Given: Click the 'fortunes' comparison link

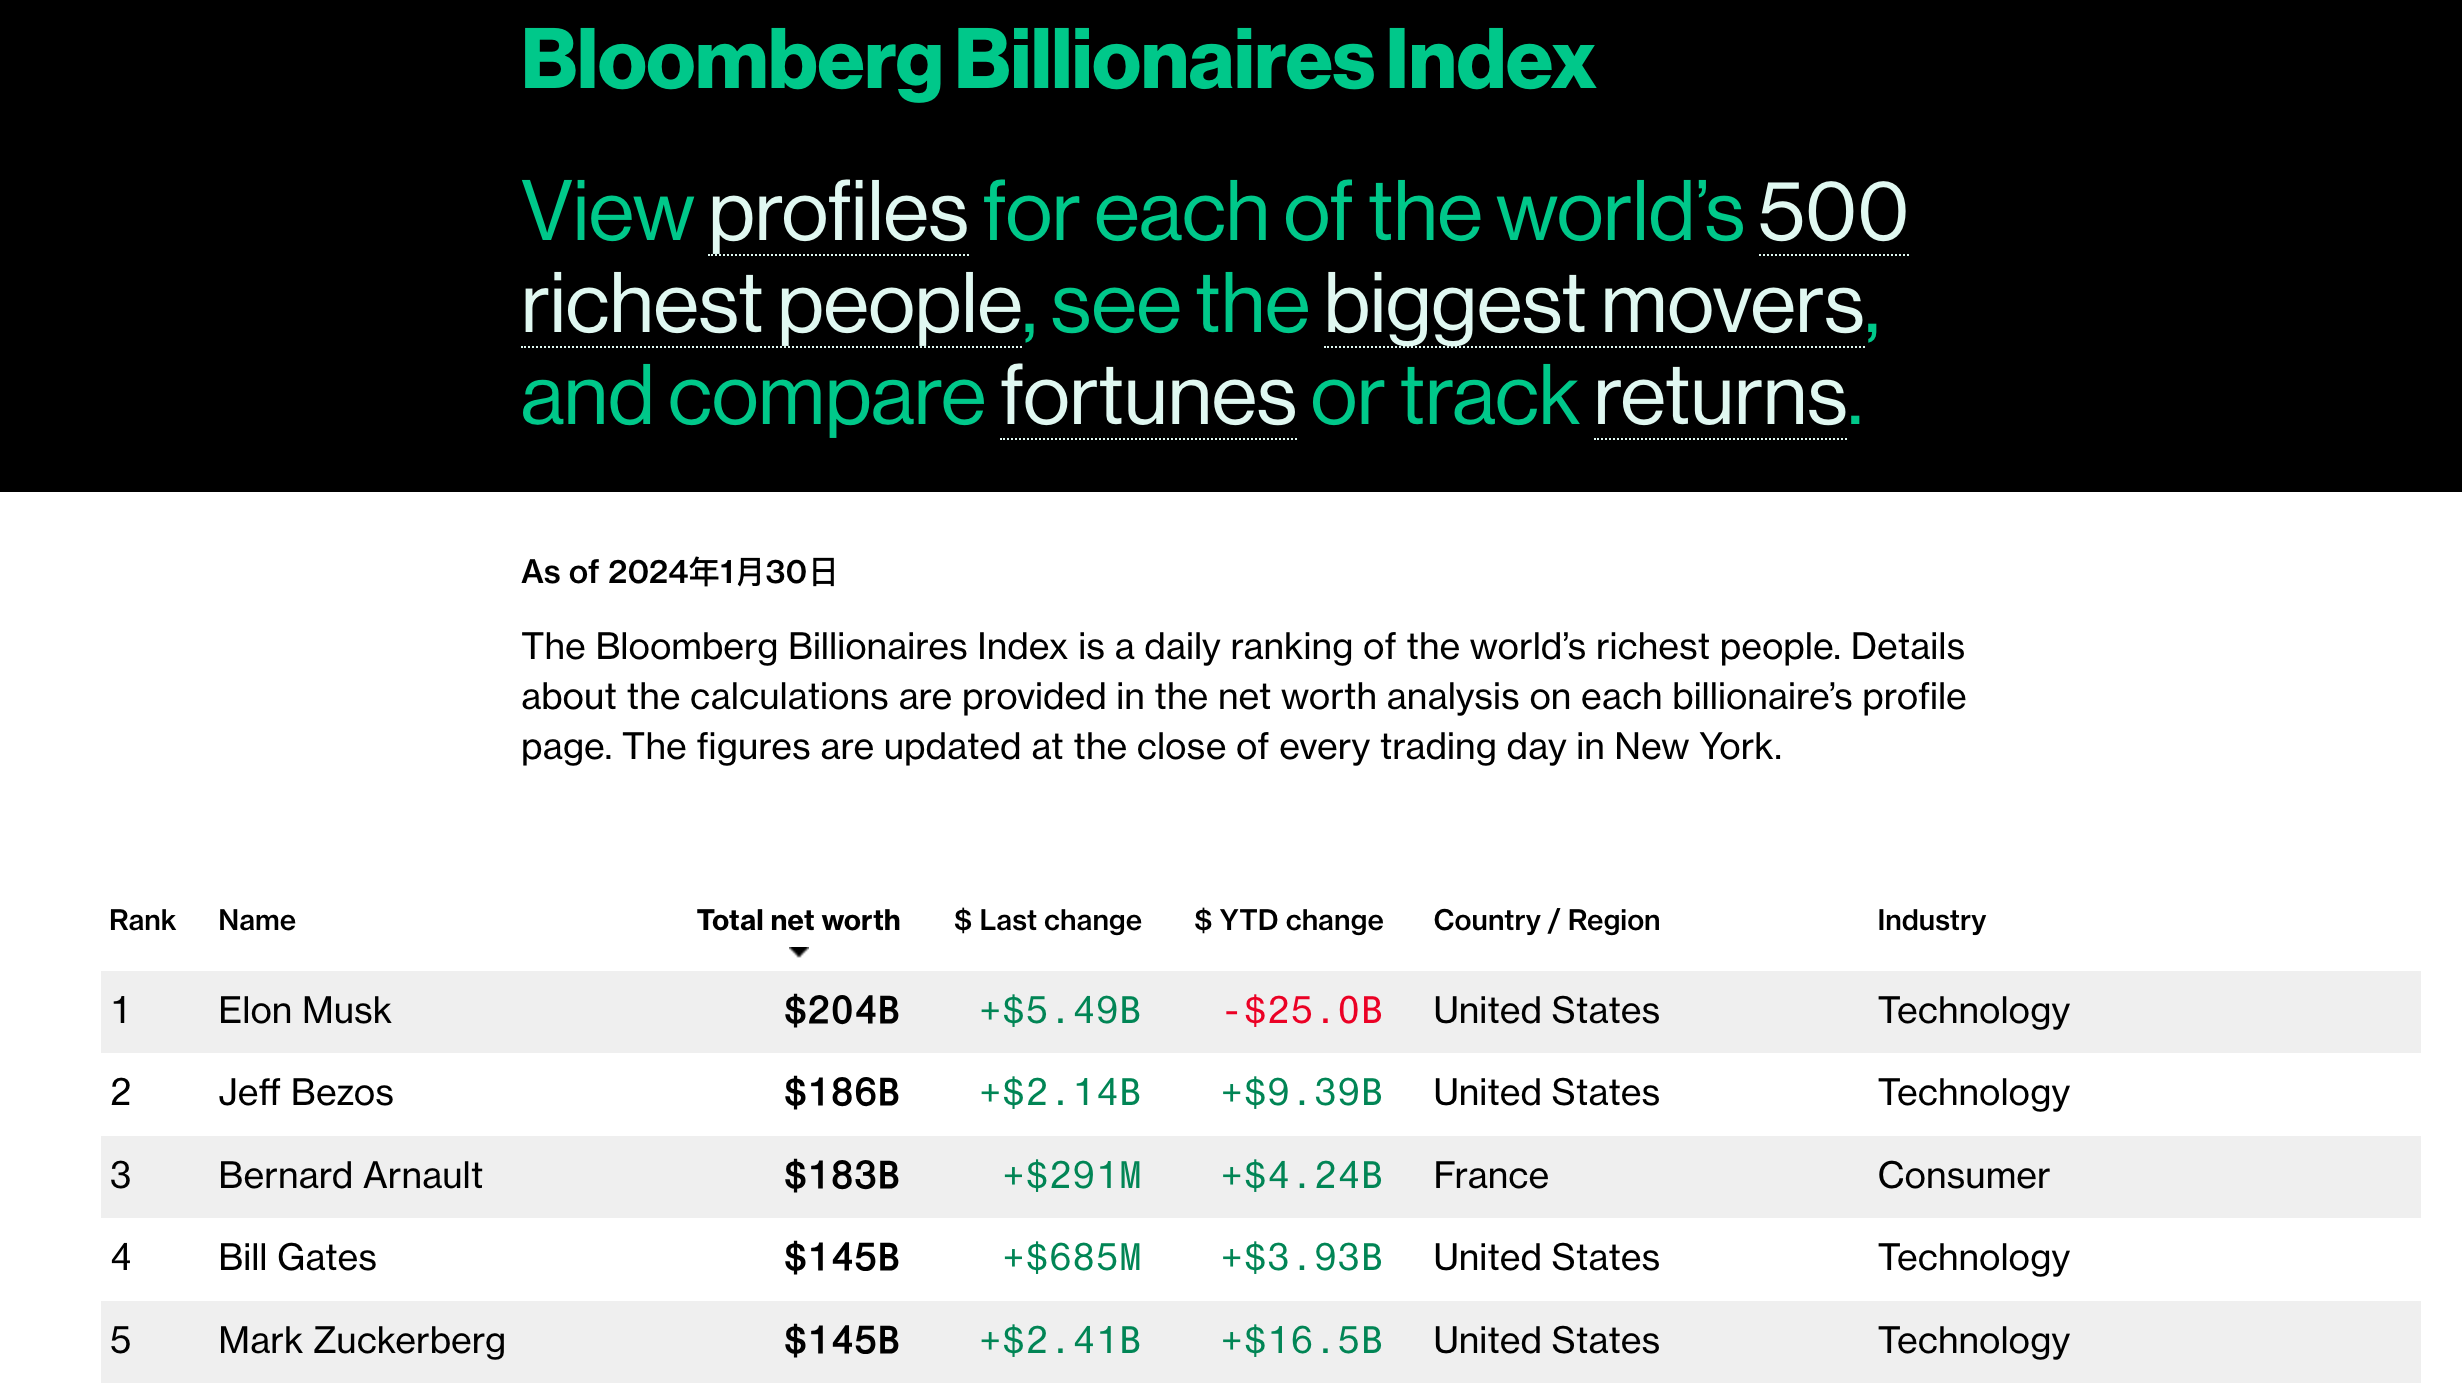Looking at the screenshot, I should (1148, 397).
